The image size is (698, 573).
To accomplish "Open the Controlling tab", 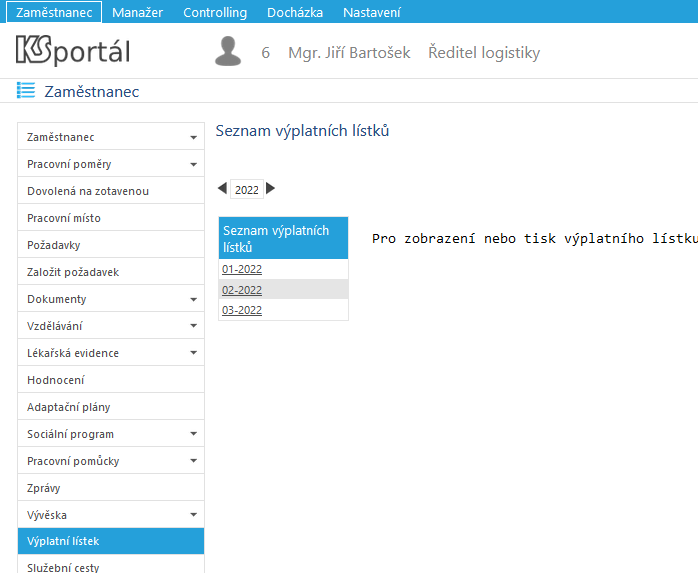I will pyautogui.click(x=215, y=12).
